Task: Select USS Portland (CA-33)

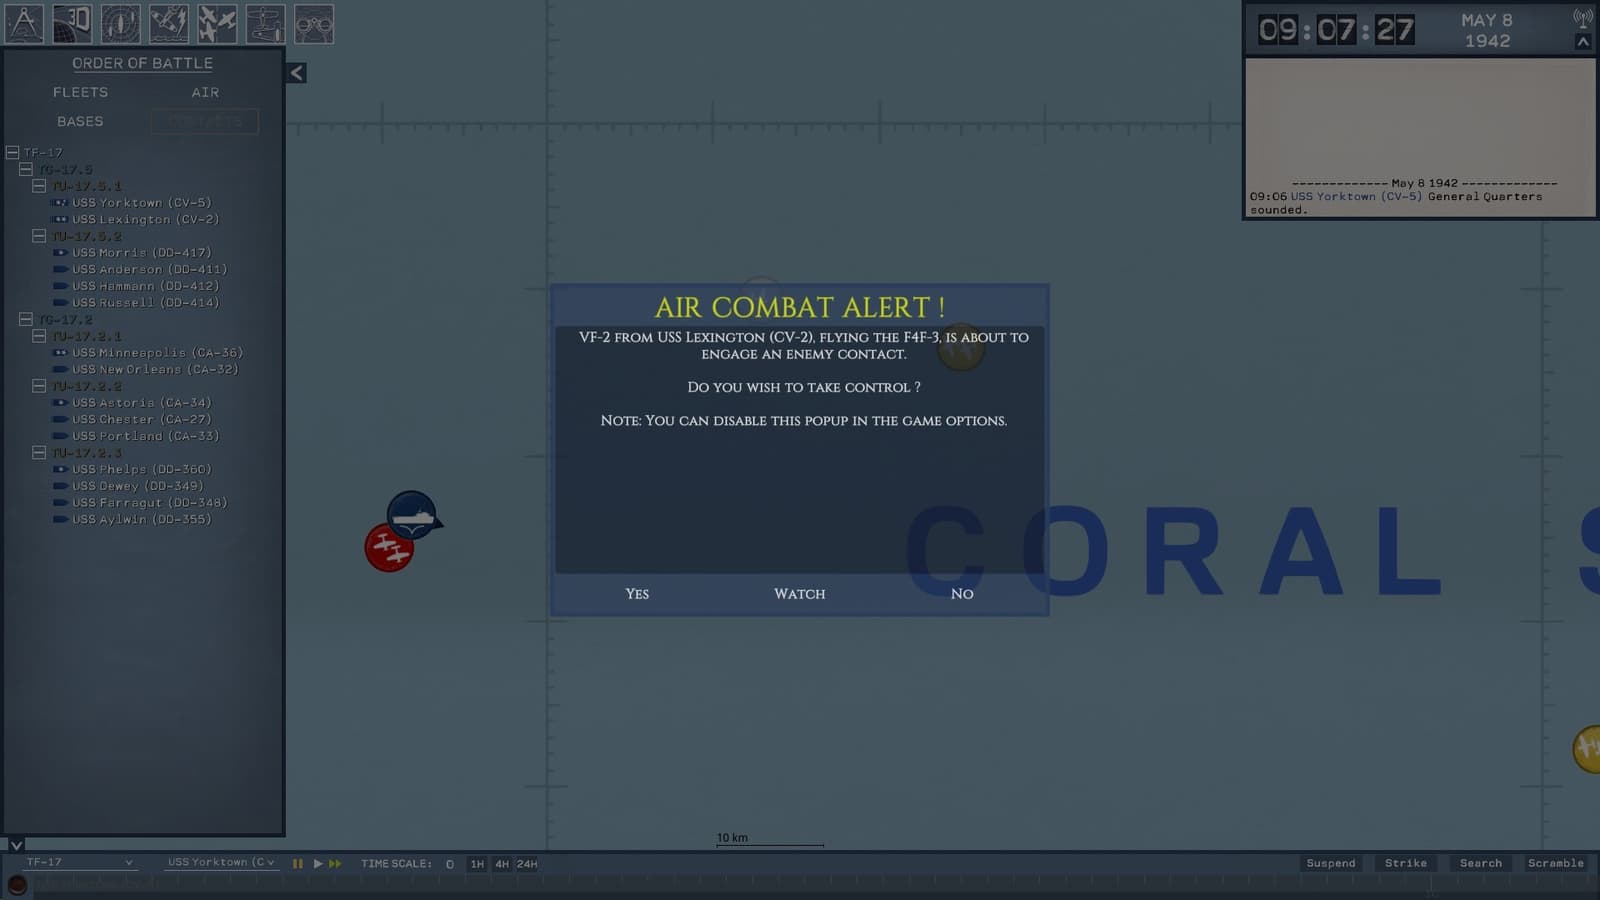Action: pos(146,436)
